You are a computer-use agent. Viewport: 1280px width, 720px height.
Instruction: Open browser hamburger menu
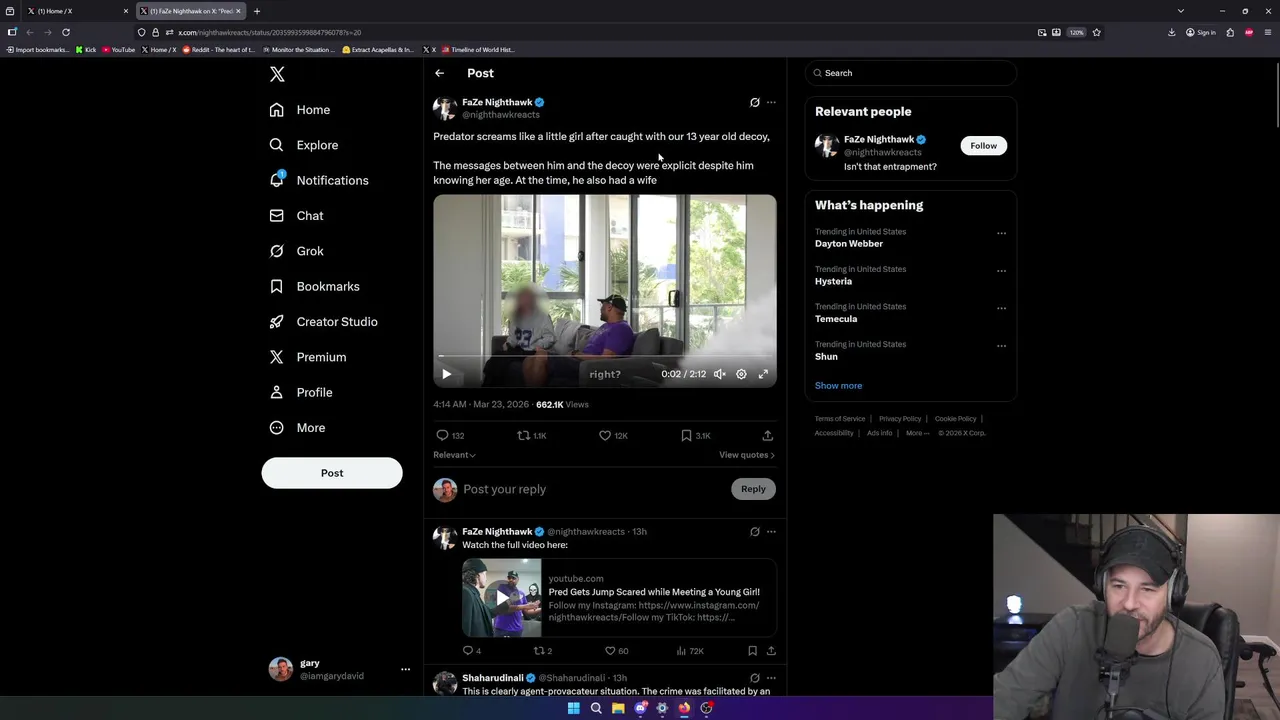click(1268, 32)
